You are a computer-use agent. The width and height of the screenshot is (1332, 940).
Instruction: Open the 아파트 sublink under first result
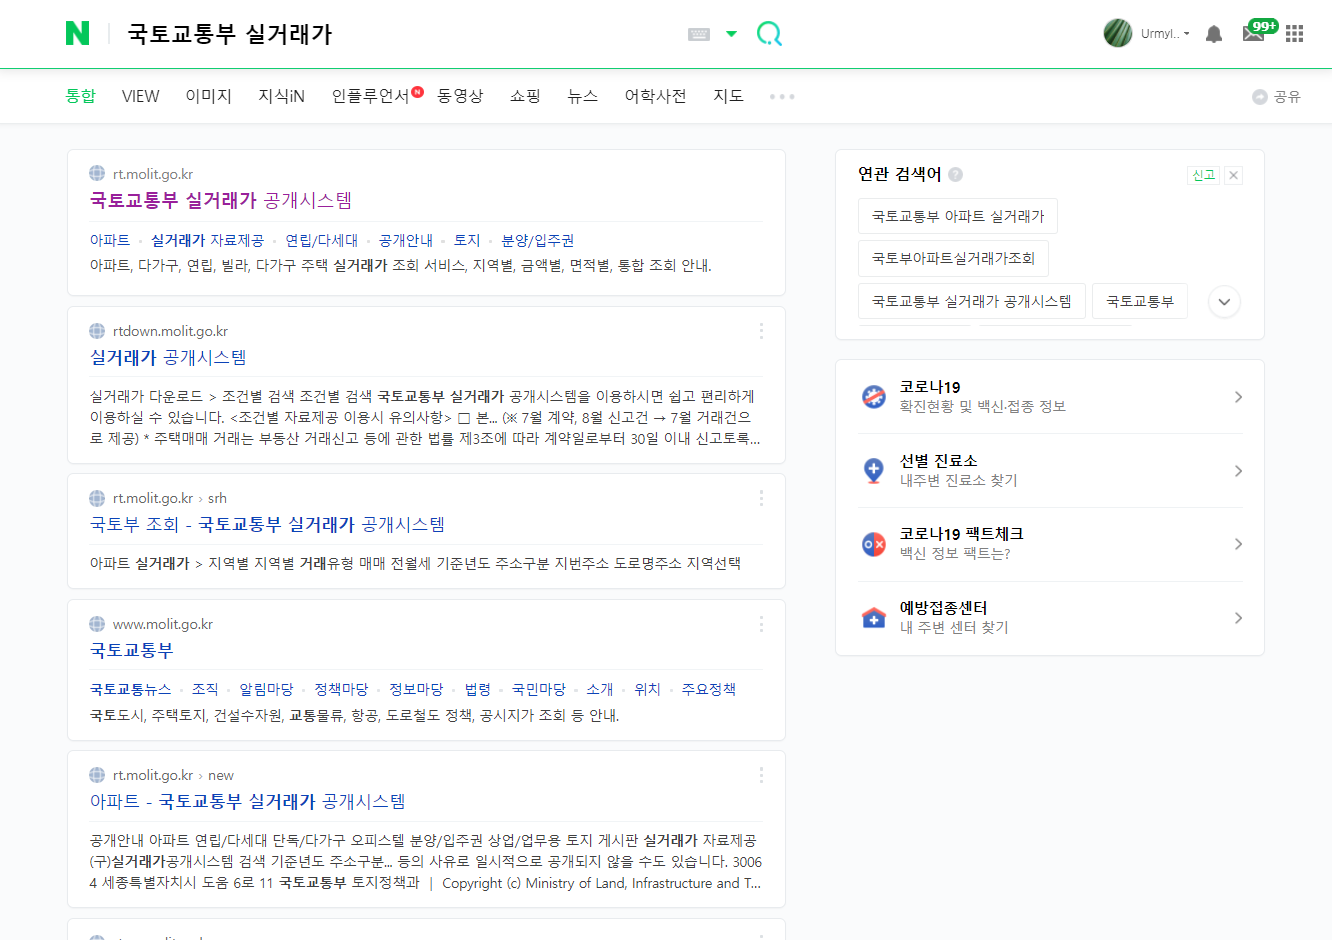[x=110, y=240]
